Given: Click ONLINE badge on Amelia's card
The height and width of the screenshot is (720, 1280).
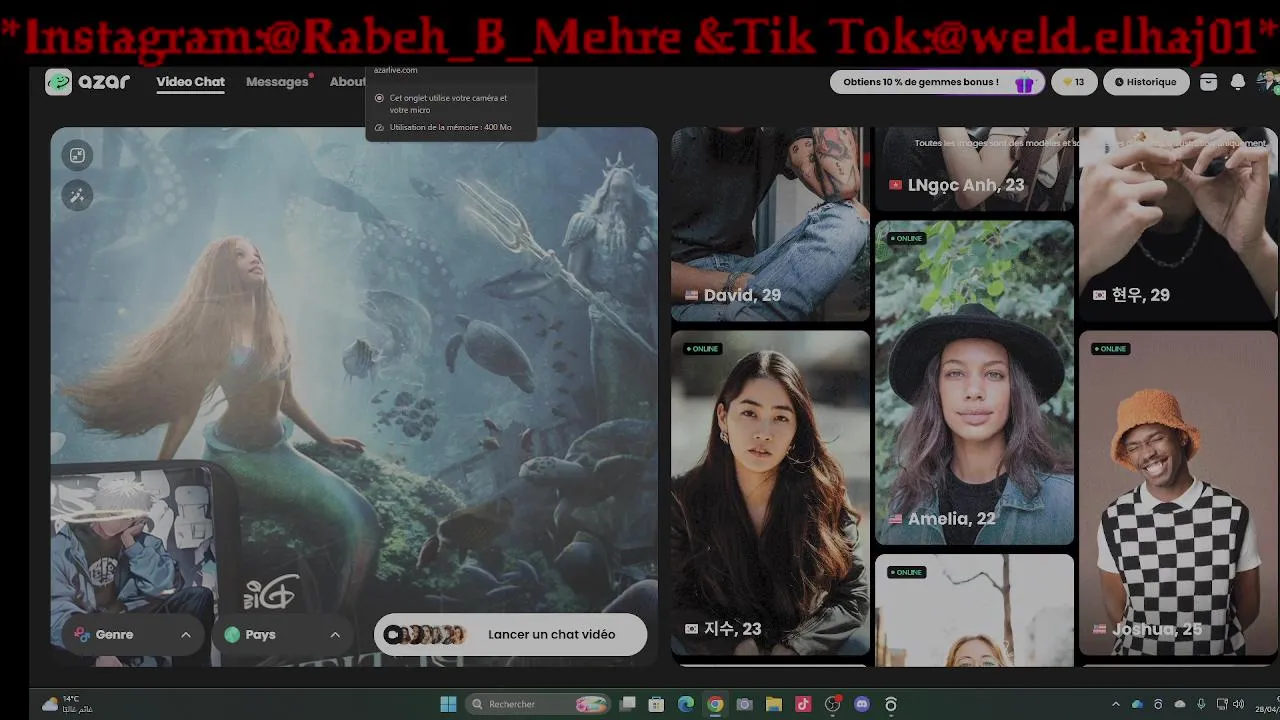Looking at the screenshot, I should tap(907, 238).
